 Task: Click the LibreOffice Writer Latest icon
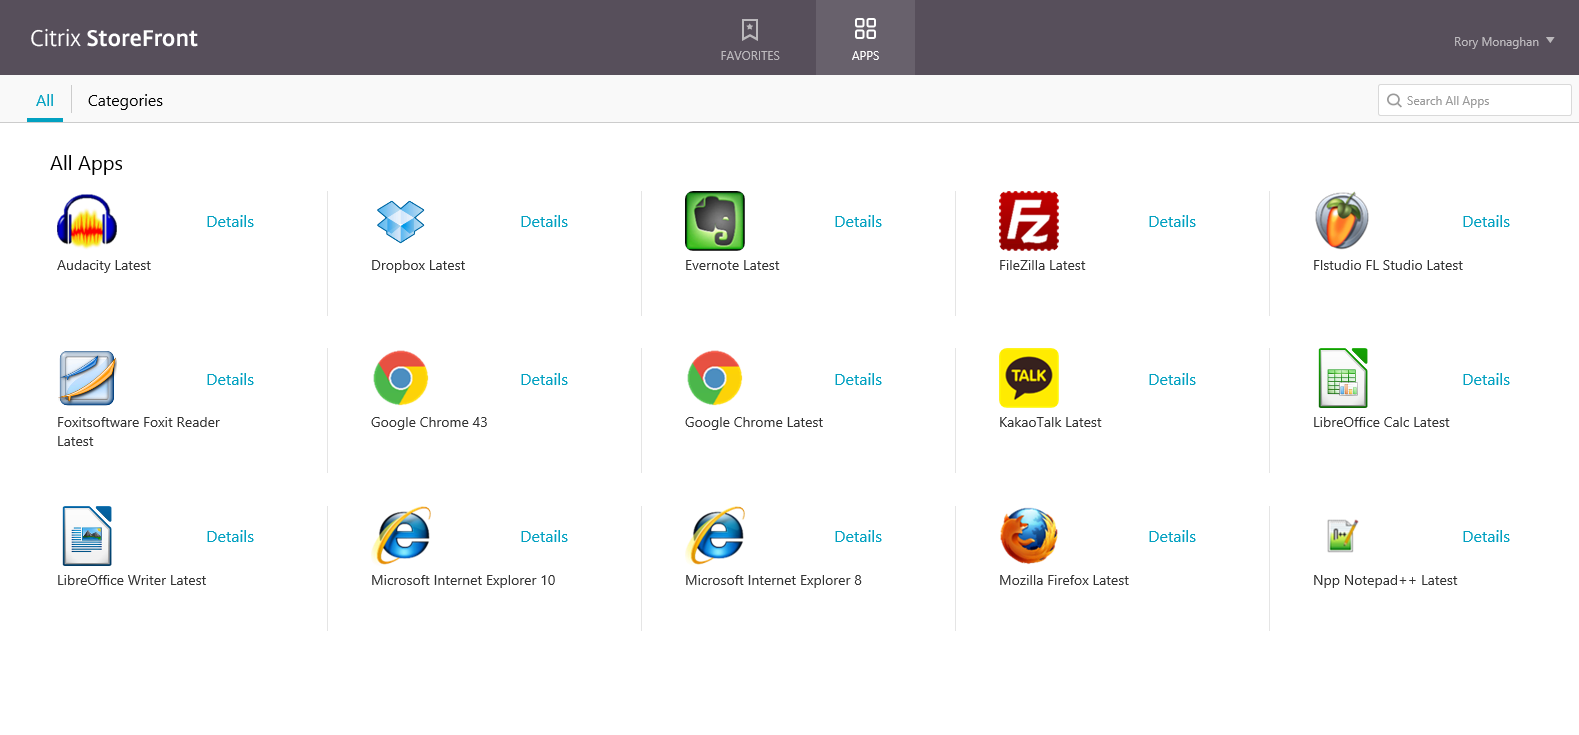(x=87, y=536)
